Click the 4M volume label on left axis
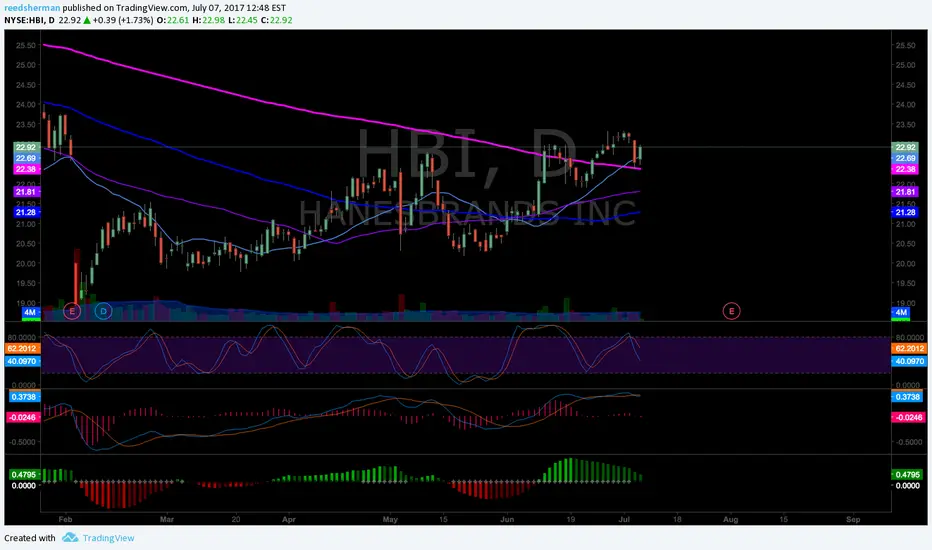The image size is (932, 550). [30, 312]
